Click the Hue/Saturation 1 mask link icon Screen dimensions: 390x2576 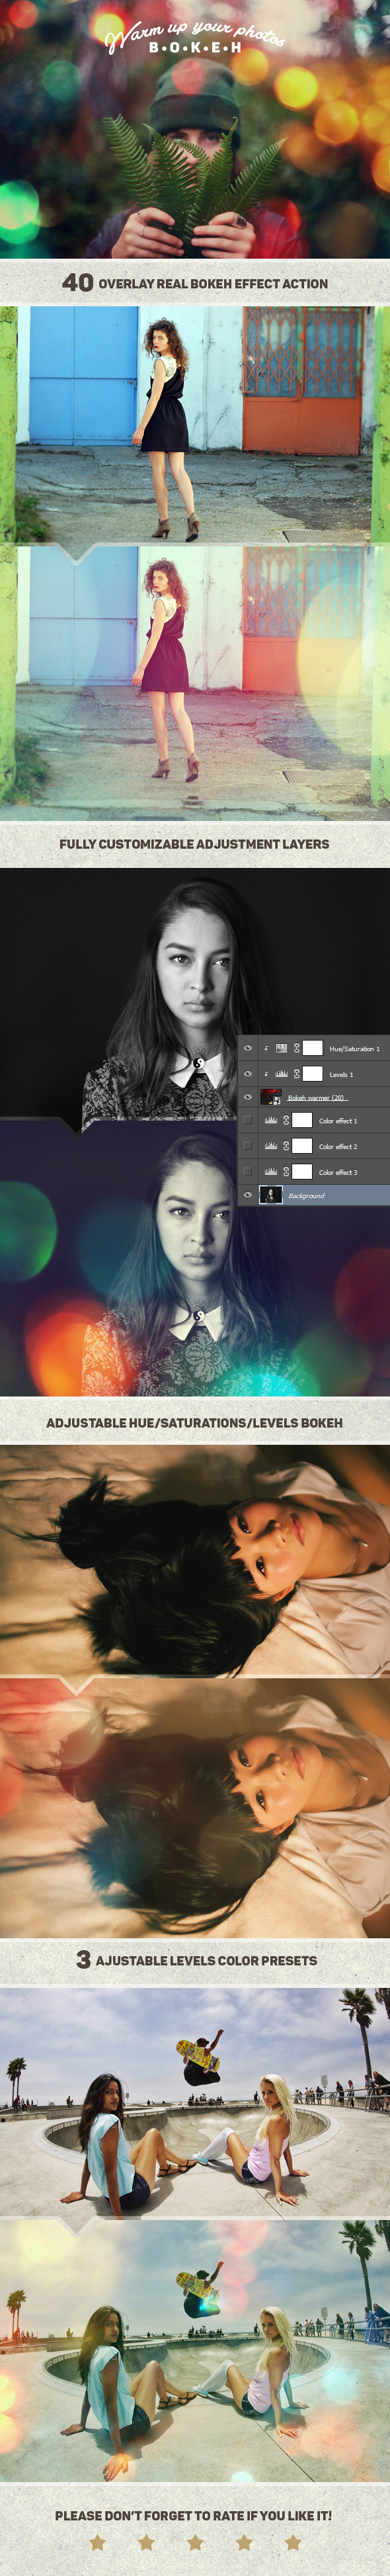(x=296, y=1048)
